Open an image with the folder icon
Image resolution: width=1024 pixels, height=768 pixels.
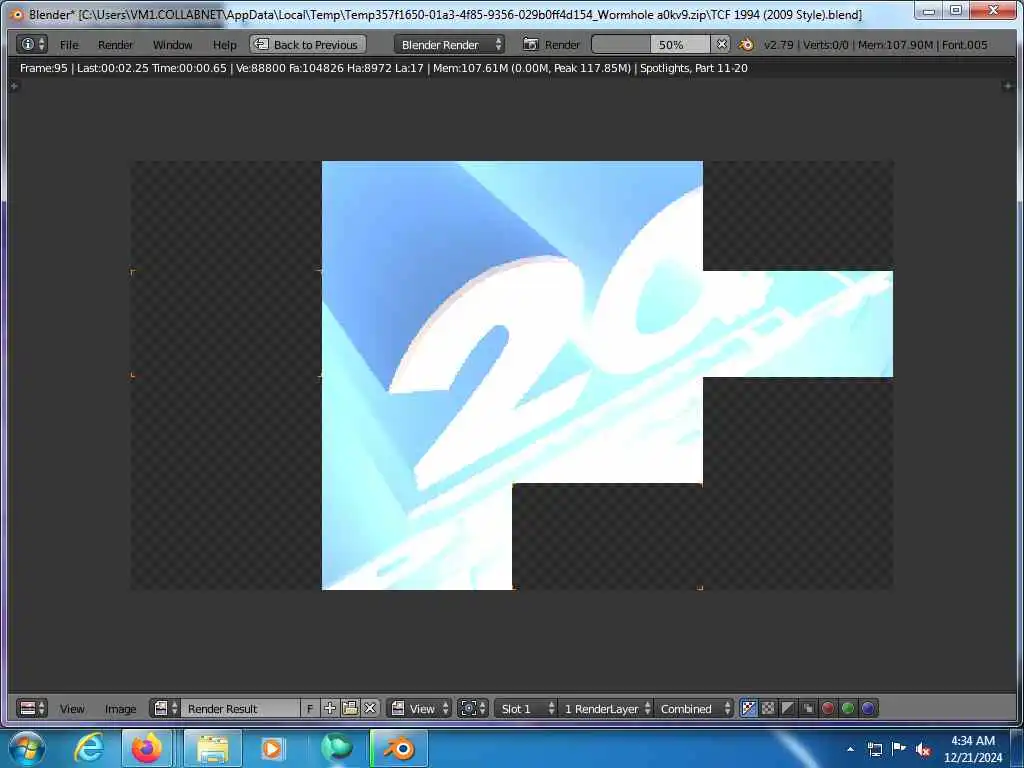[350, 708]
